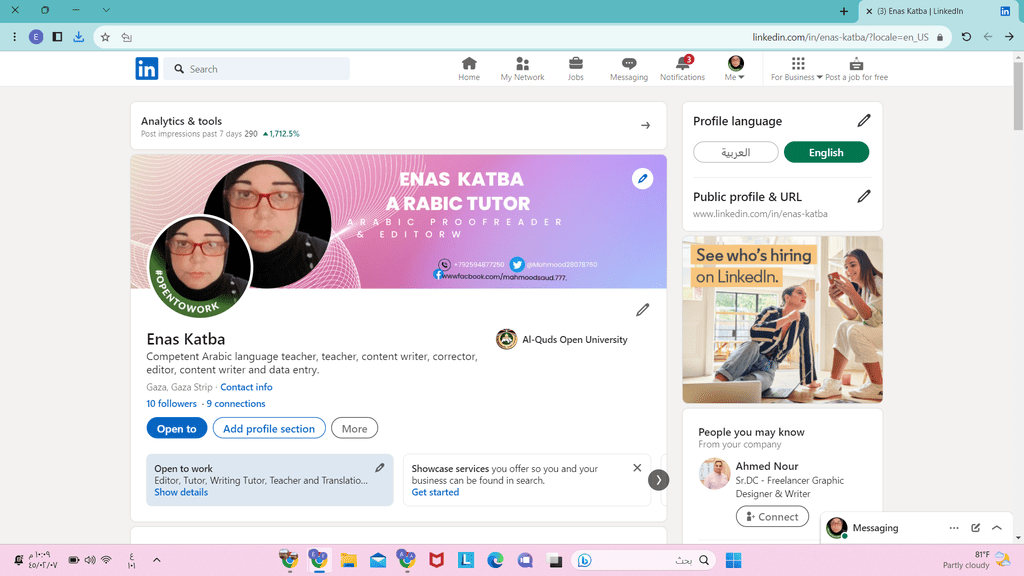Share this page icon in address bar
Image resolution: width=1024 pixels, height=576 pixels.
point(127,37)
